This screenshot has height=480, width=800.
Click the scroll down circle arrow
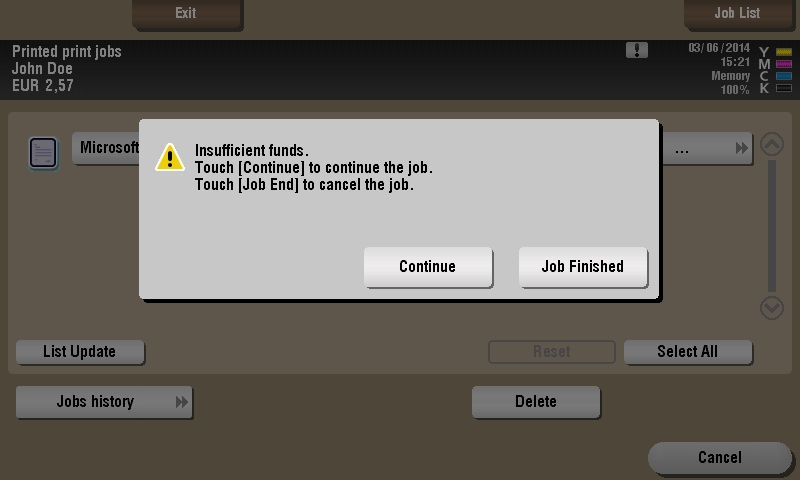[772, 308]
